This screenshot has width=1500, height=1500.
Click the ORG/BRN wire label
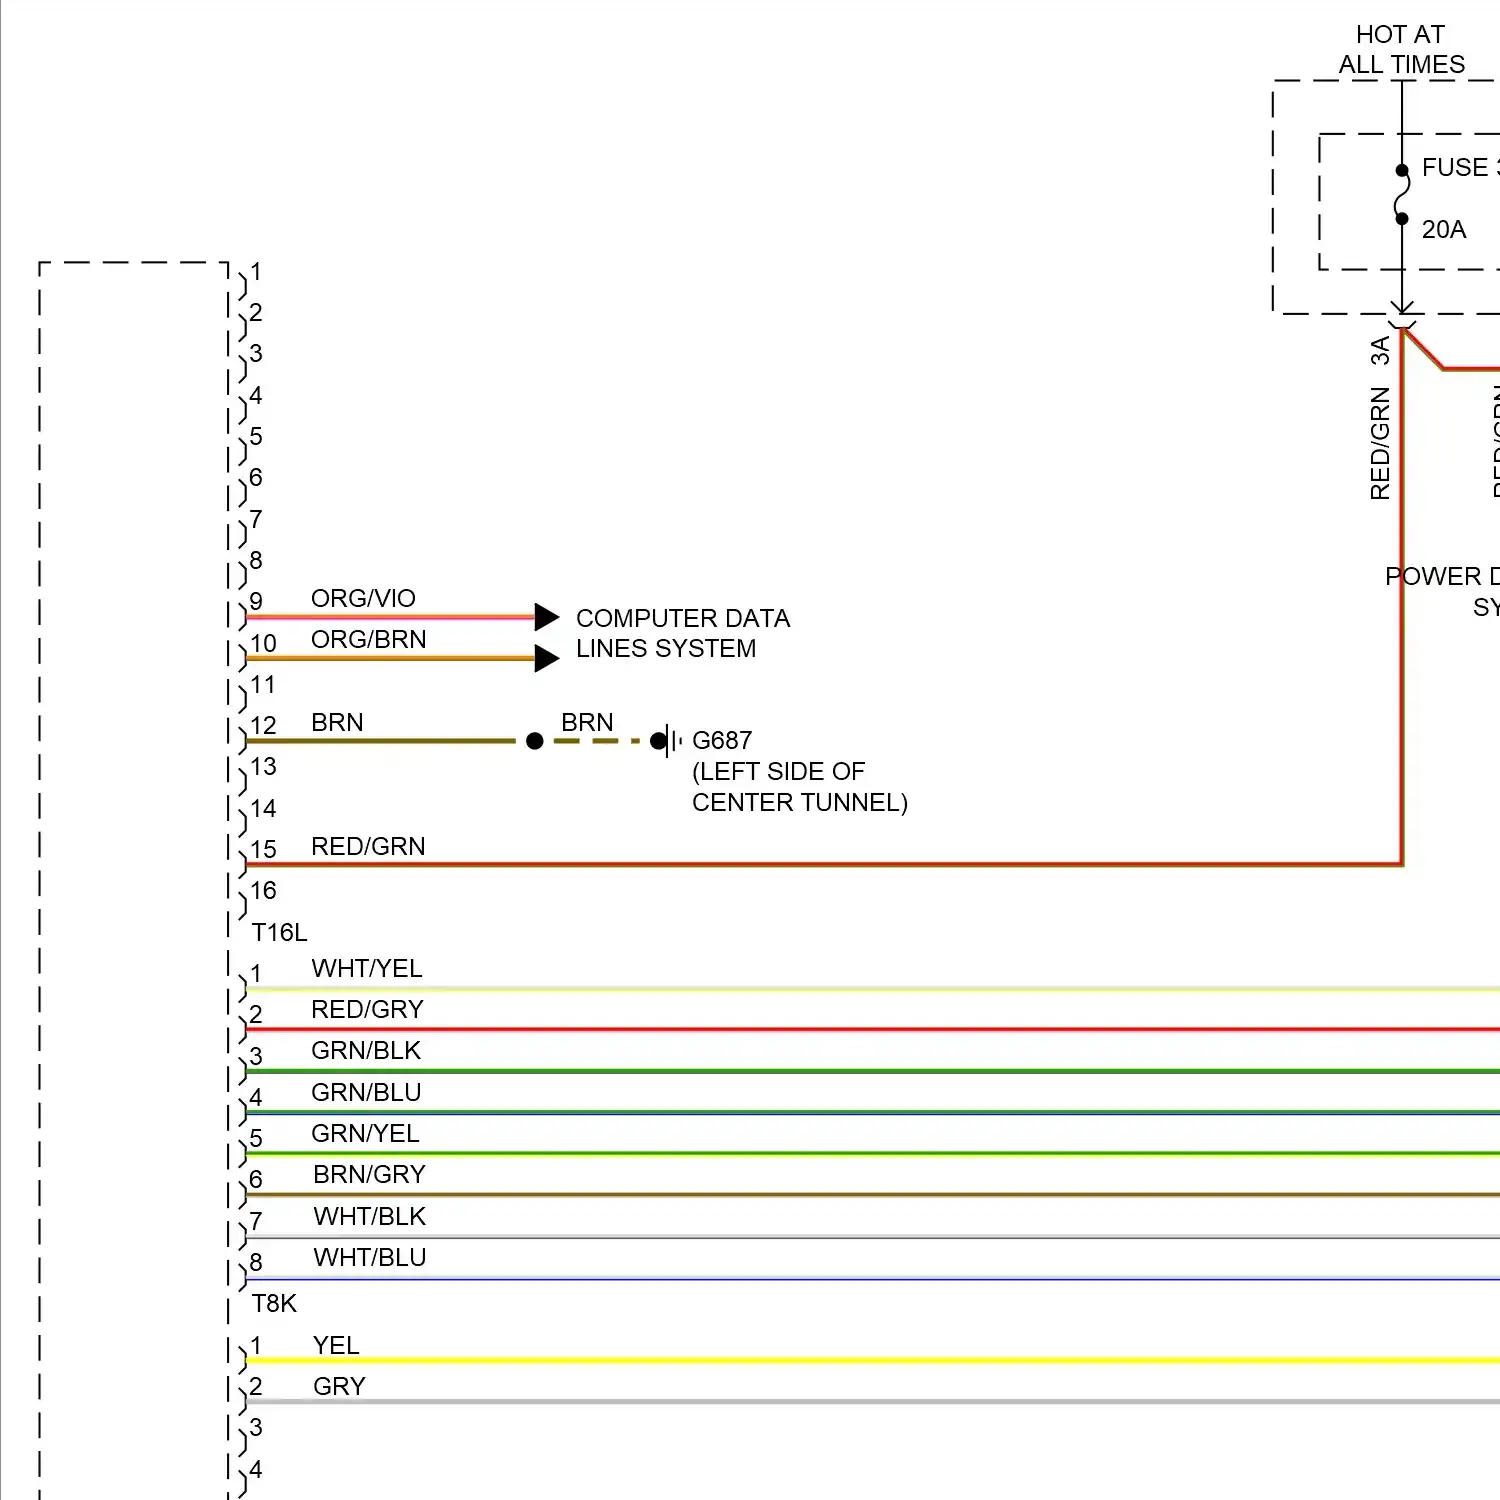pyautogui.click(x=368, y=639)
